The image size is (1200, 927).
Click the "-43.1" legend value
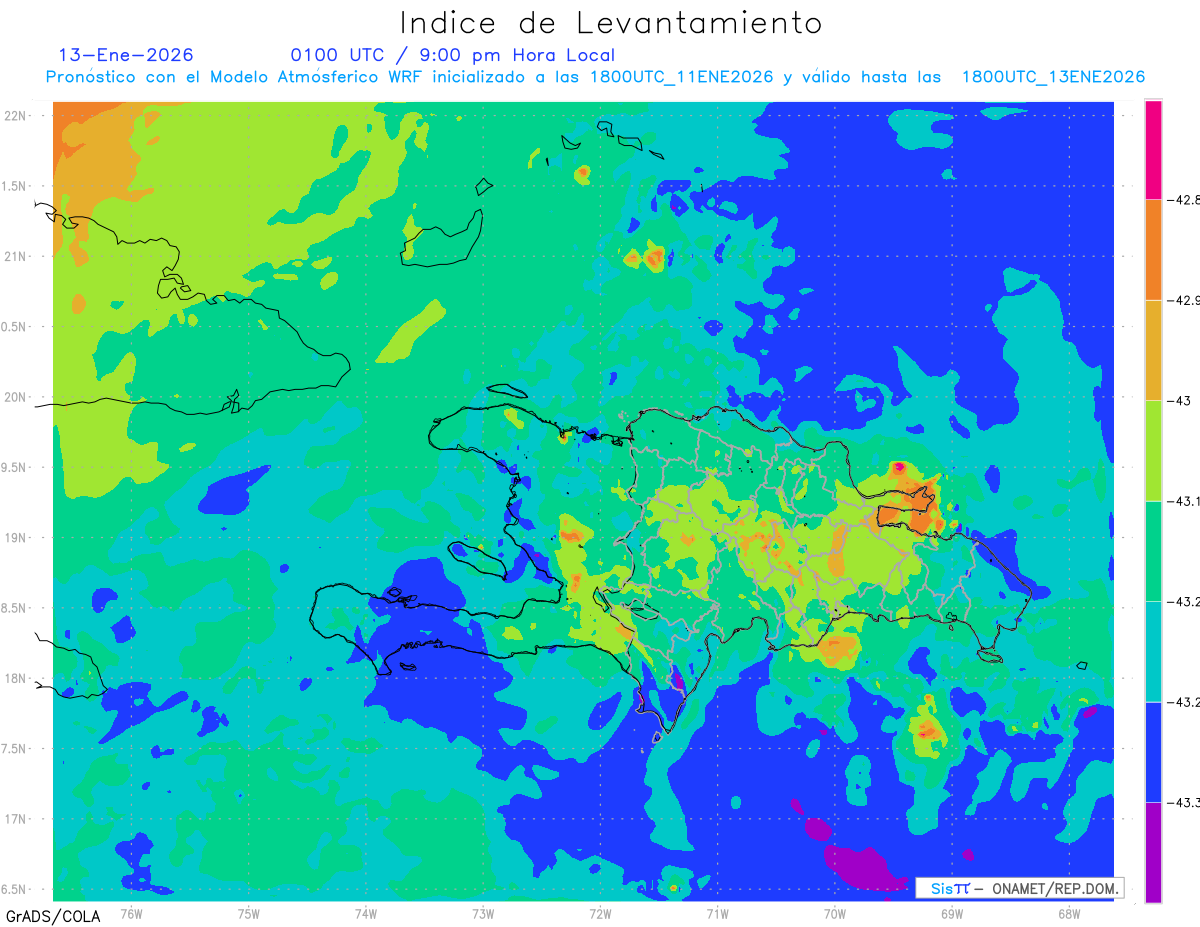(x=1184, y=501)
